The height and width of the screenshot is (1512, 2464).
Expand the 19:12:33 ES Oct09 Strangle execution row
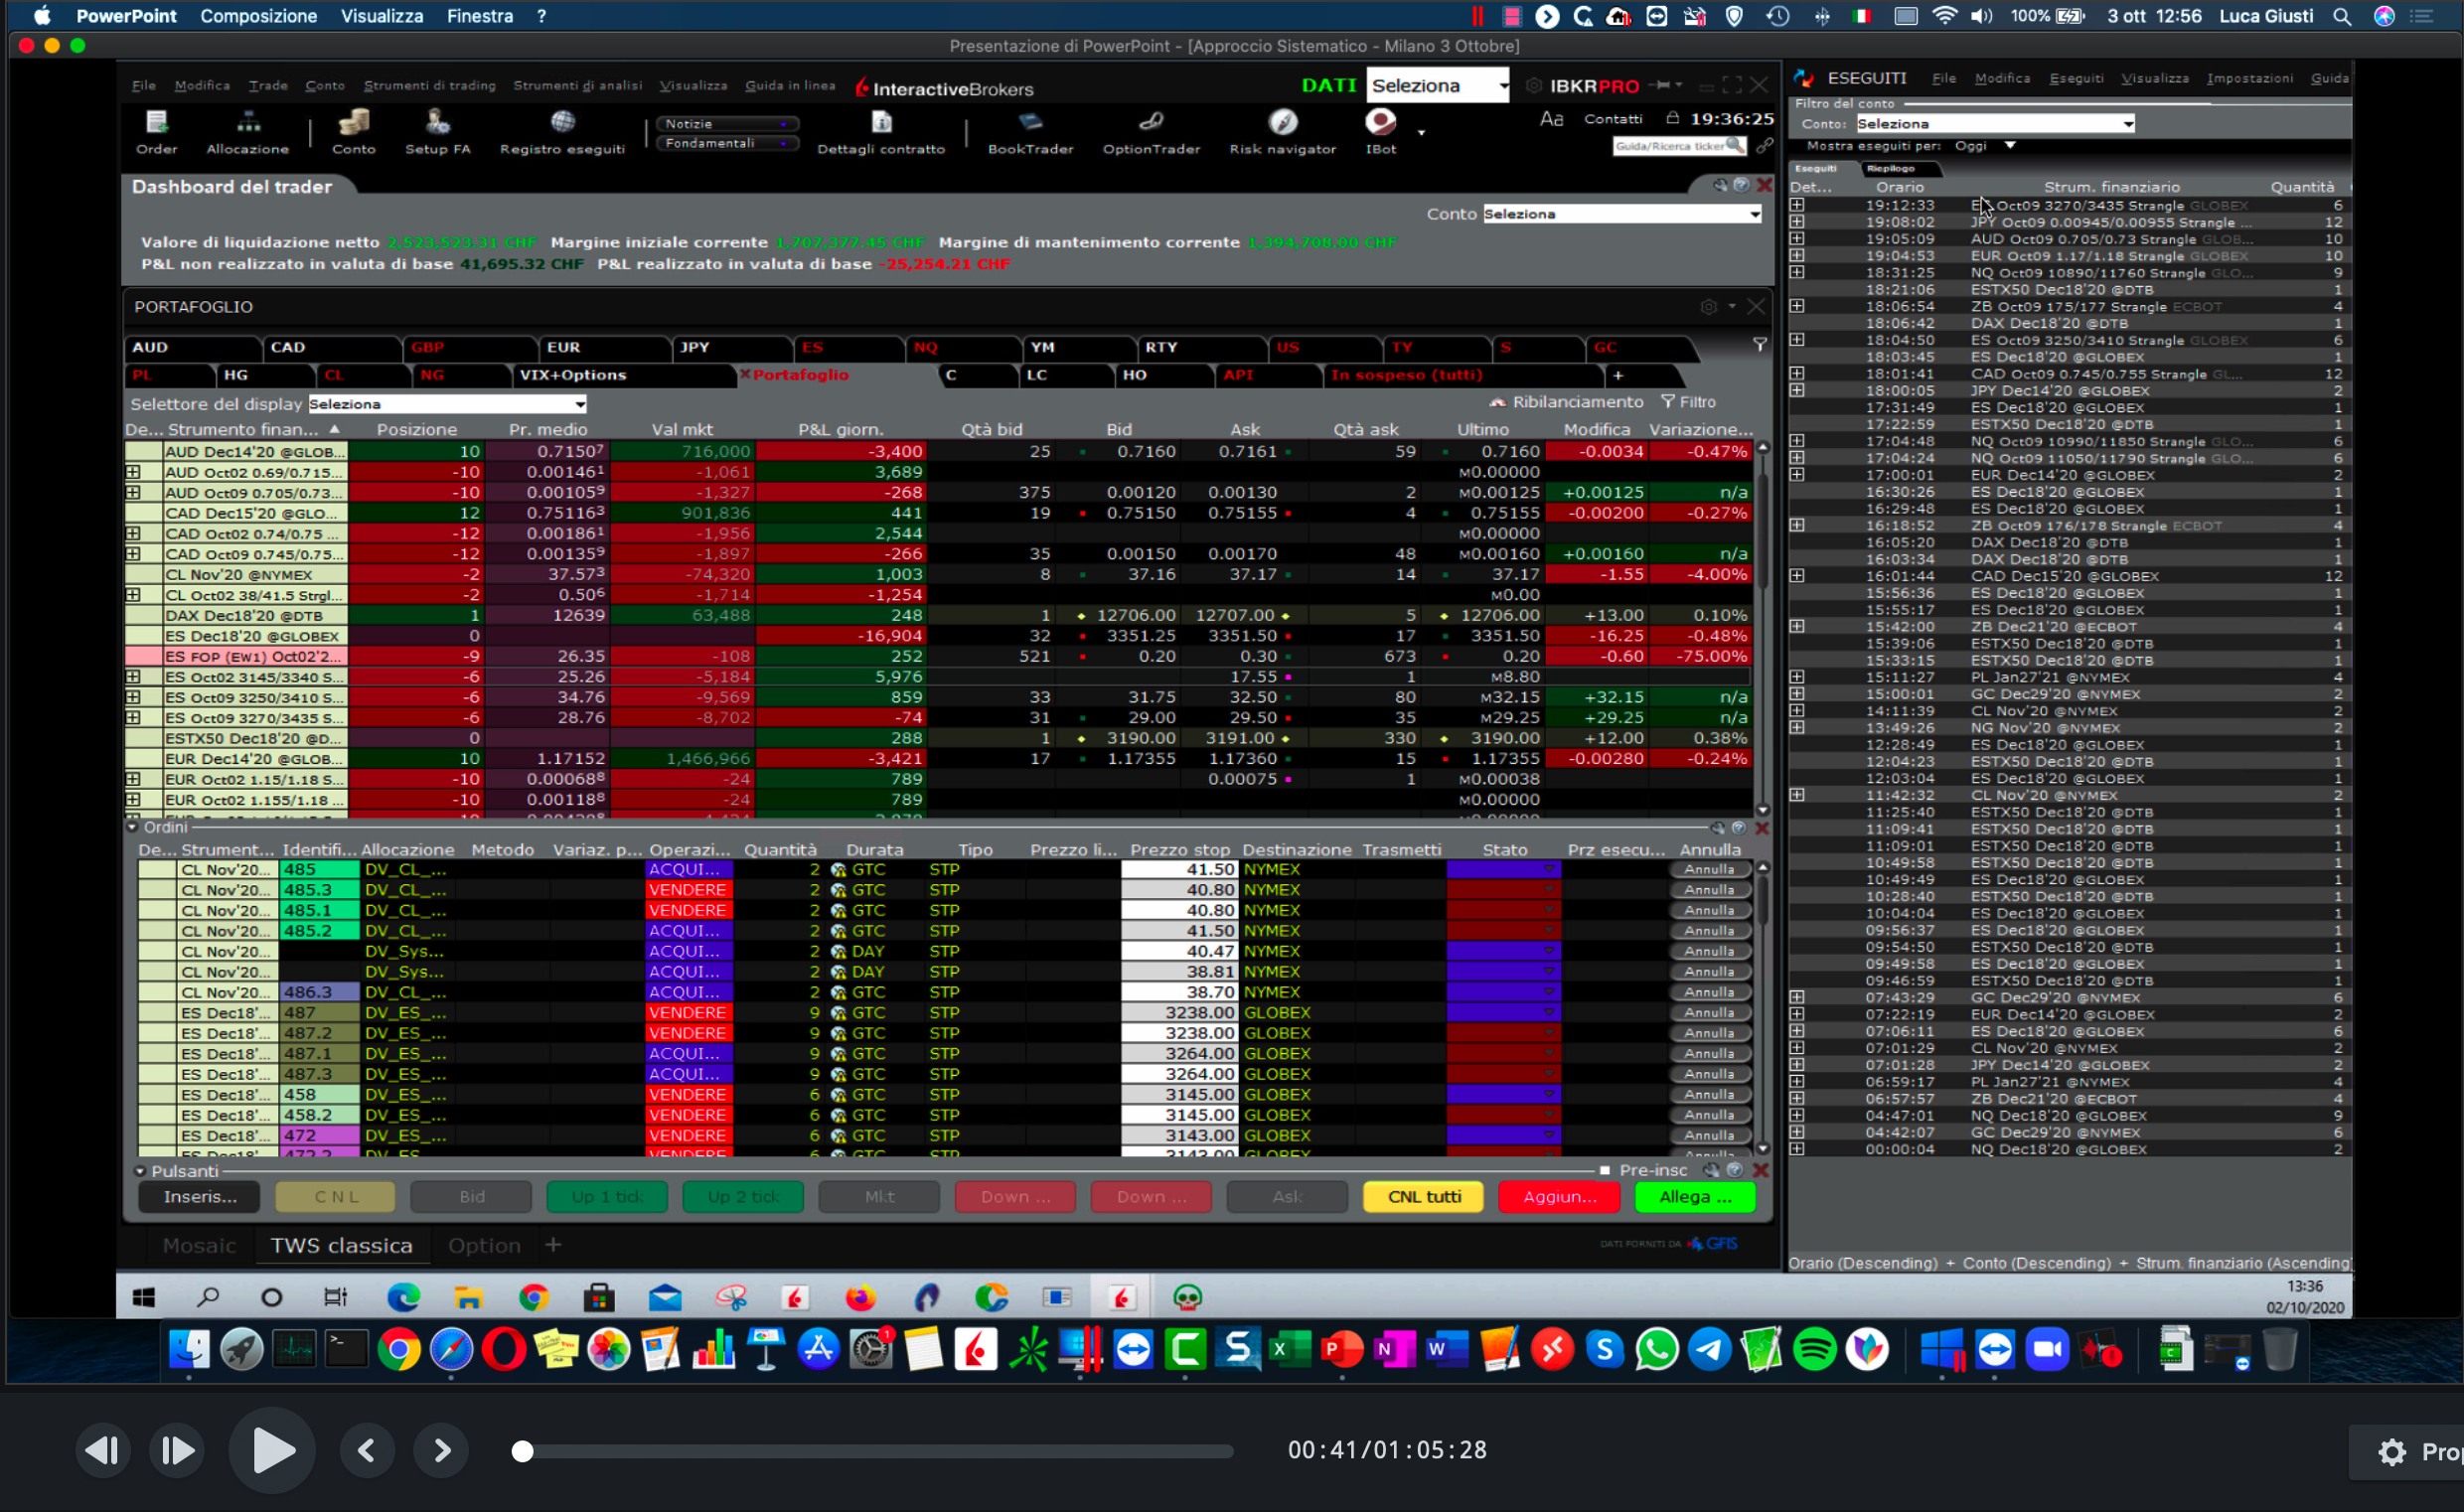click(x=1797, y=205)
